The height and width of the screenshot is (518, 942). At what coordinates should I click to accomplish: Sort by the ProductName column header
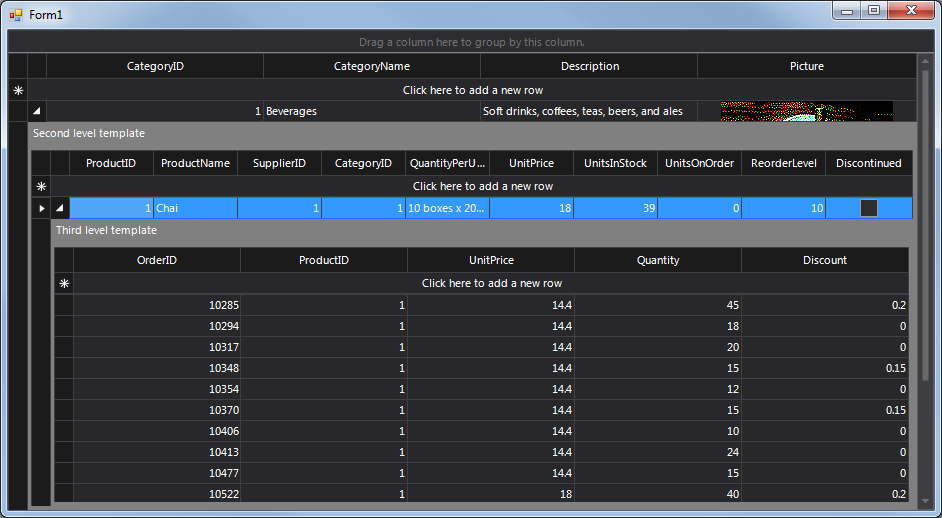click(195, 163)
